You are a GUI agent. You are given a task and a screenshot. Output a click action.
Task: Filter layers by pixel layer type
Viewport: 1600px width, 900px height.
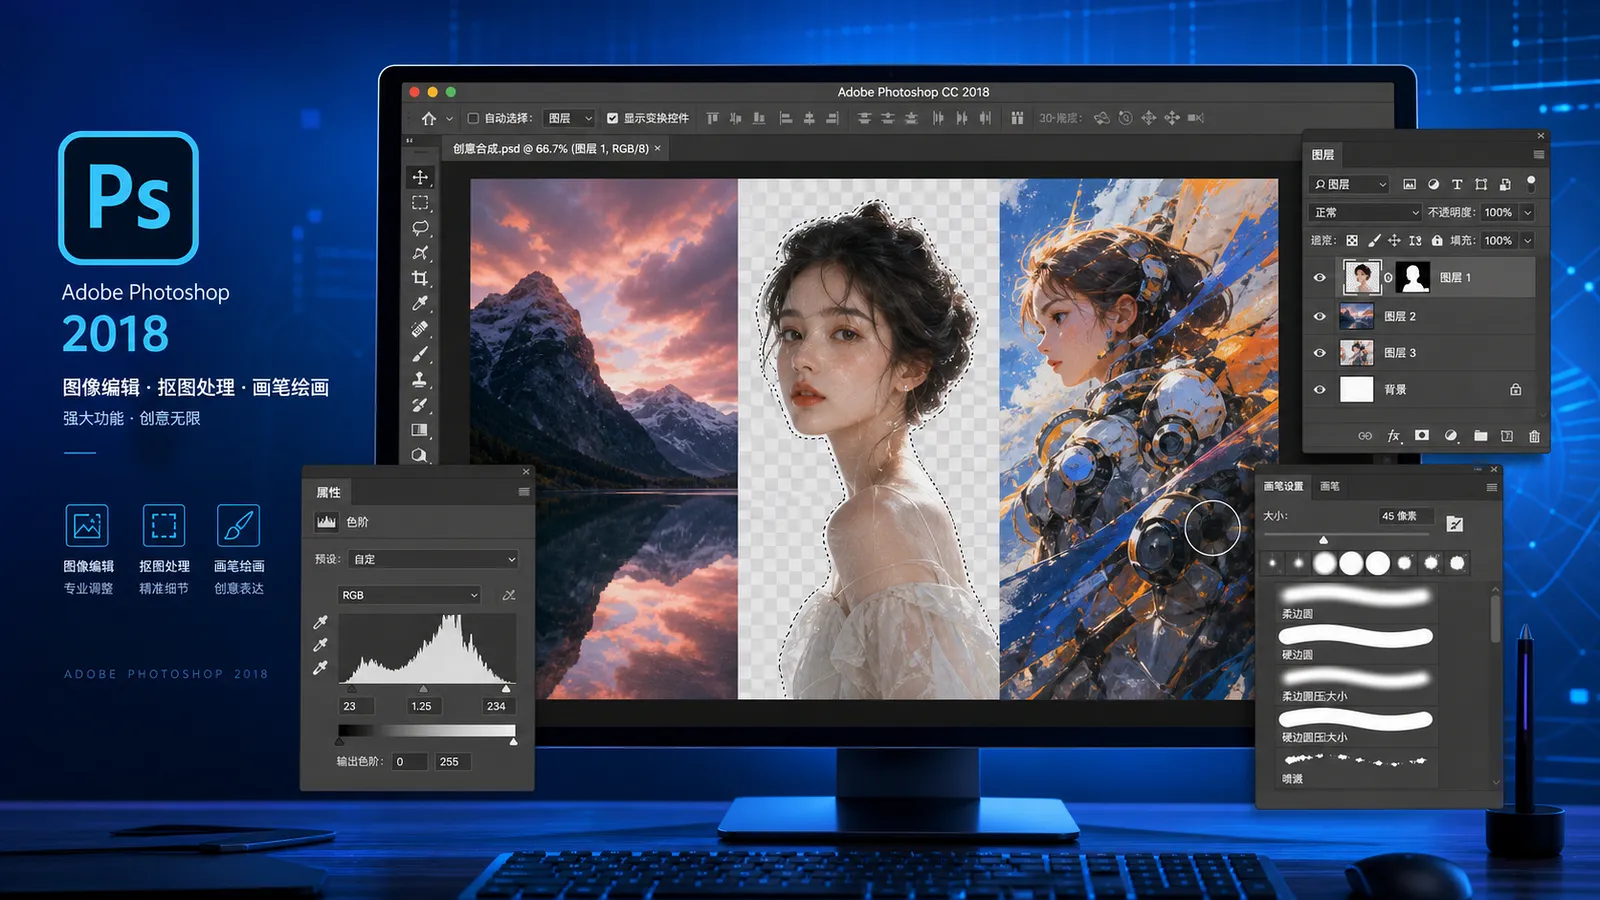pos(1409,184)
